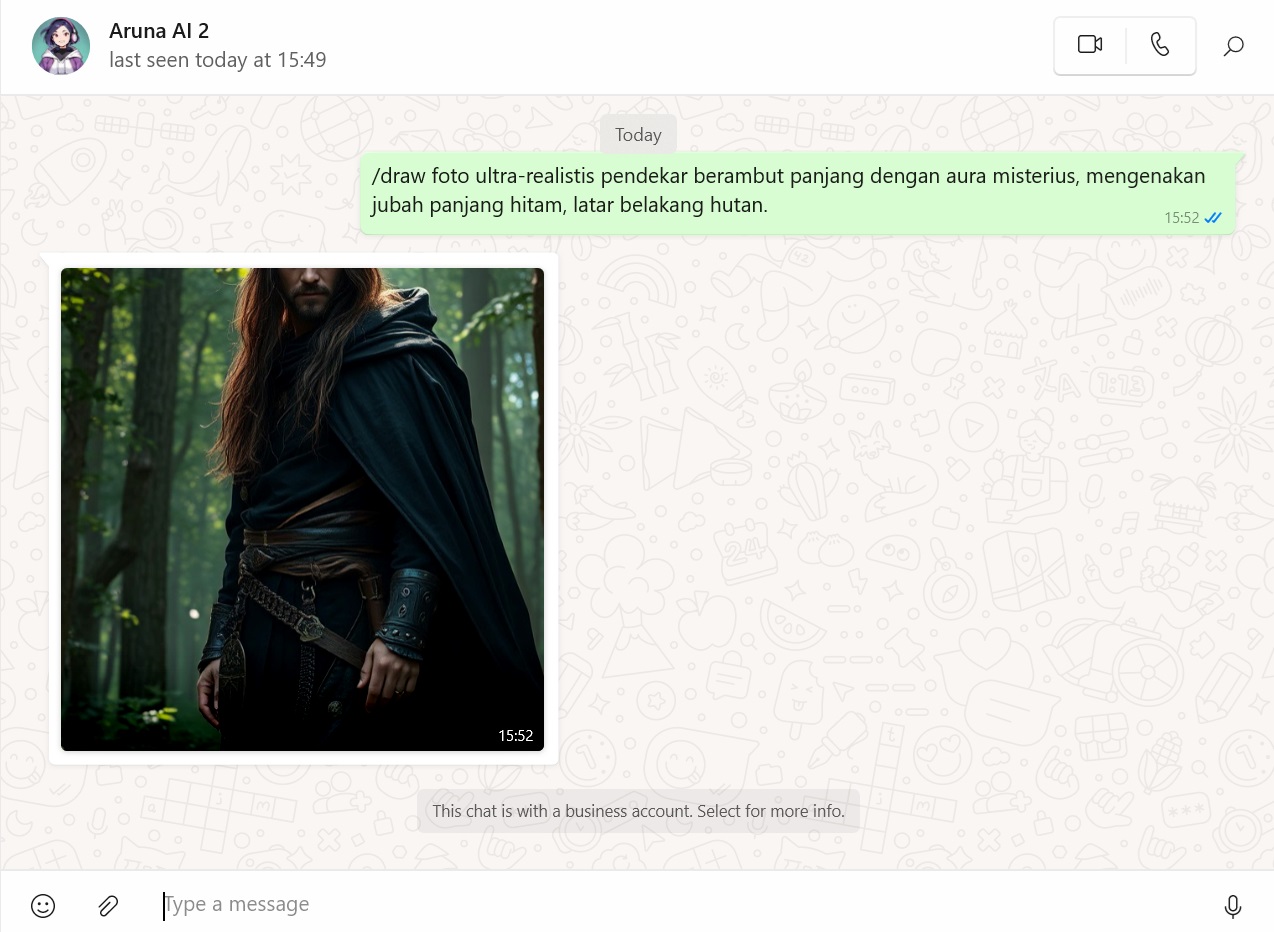
Task: Open the in-chat search icon
Action: (x=1233, y=45)
